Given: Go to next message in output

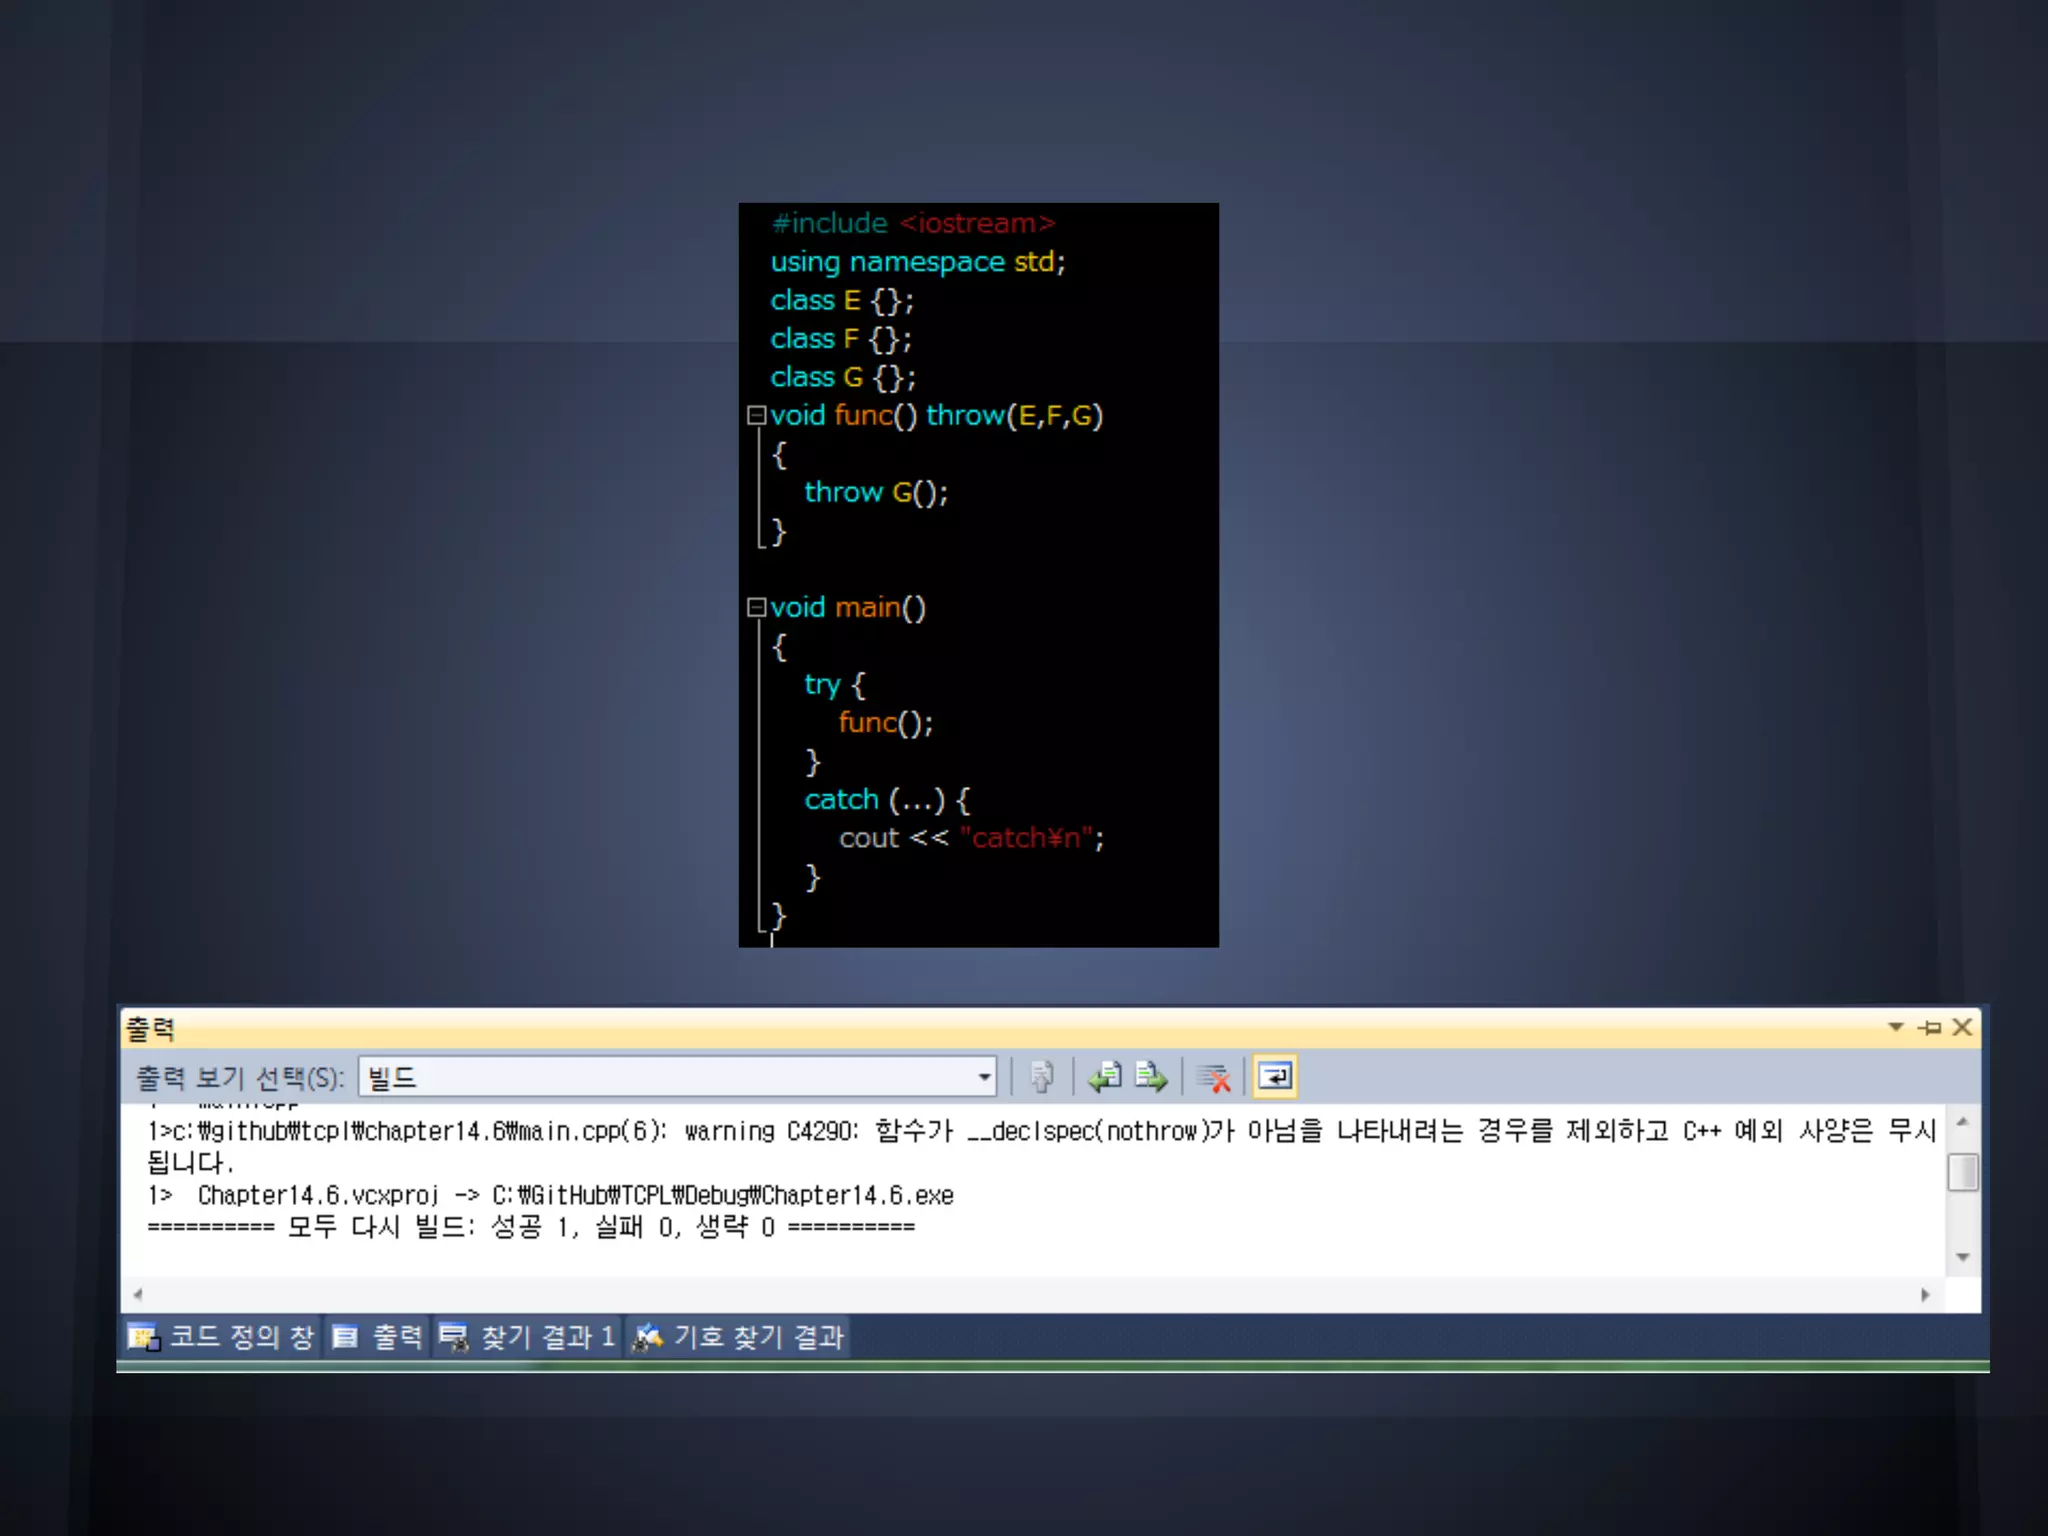Looking at the screenshot, I should (x=1151, y=1077).
